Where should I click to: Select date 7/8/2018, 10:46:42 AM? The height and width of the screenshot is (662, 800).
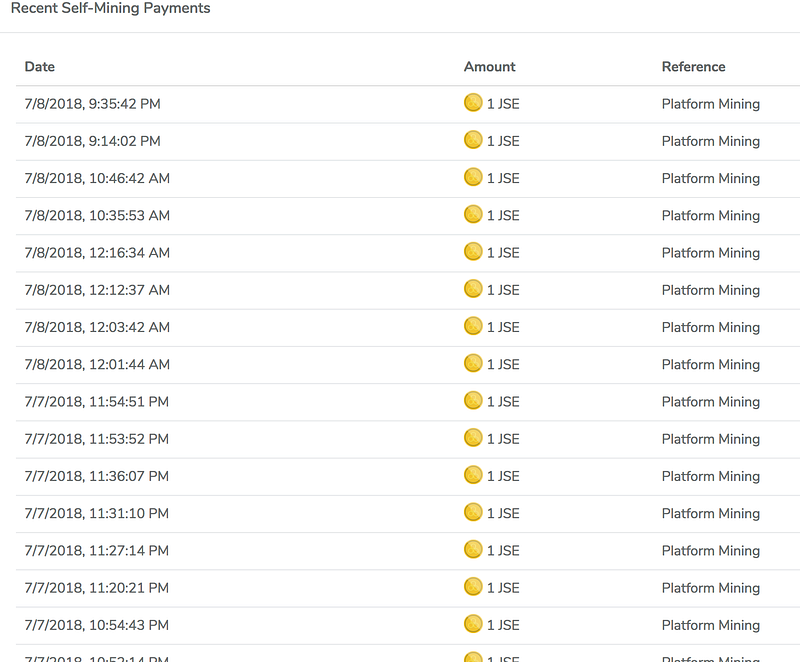(97, 179)
